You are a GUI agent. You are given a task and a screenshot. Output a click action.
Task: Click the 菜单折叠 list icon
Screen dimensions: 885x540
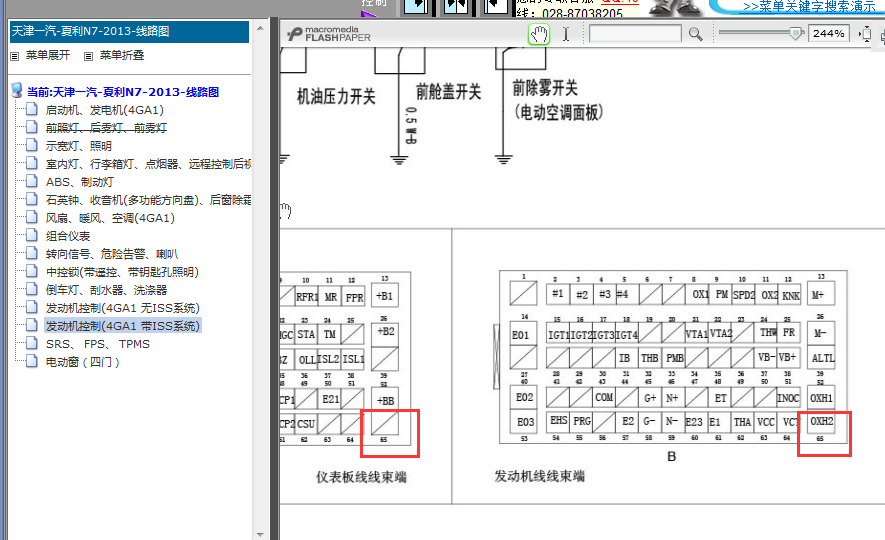88,56
